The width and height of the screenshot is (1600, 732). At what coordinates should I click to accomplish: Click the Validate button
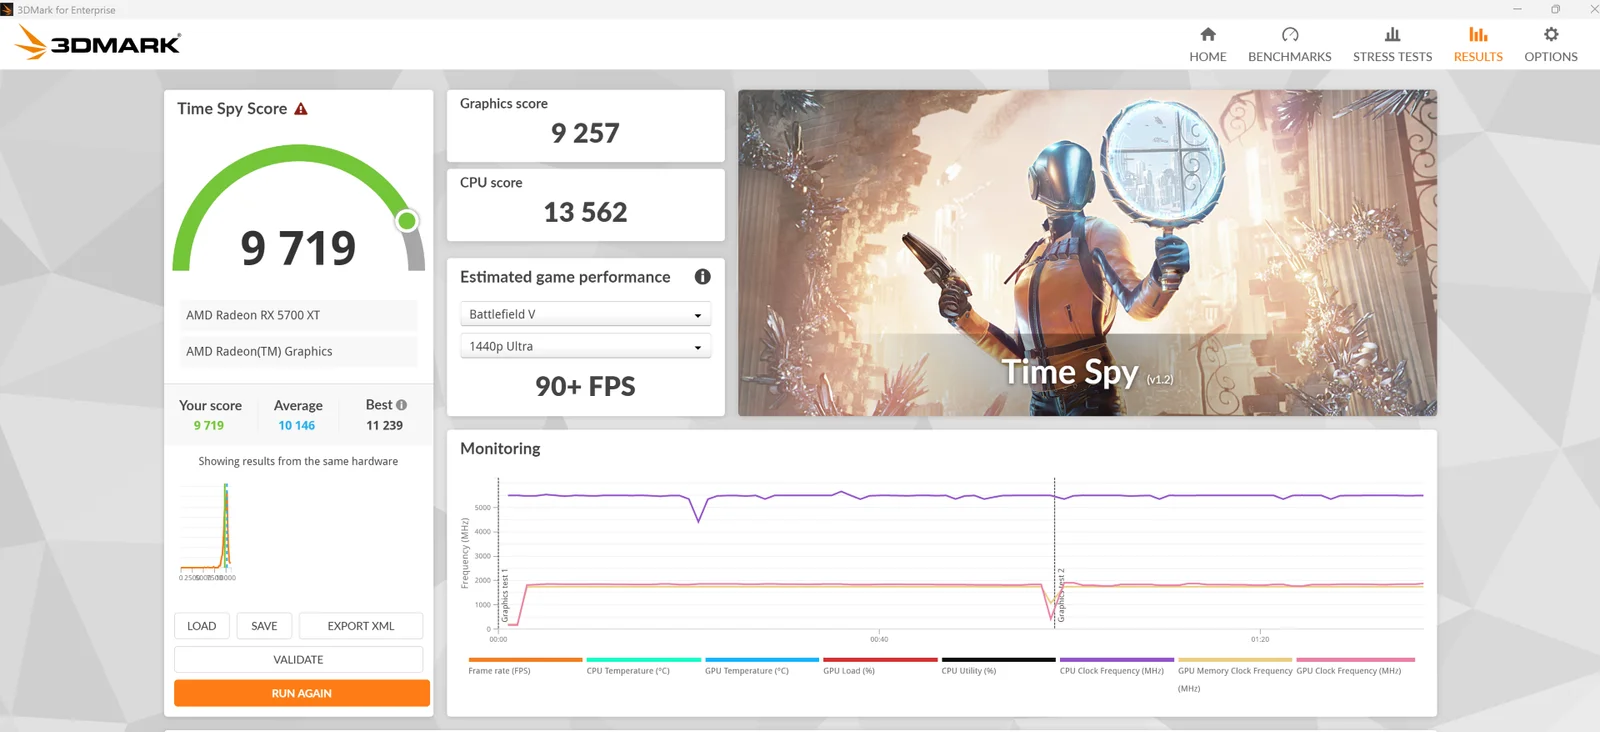(298, 660)
